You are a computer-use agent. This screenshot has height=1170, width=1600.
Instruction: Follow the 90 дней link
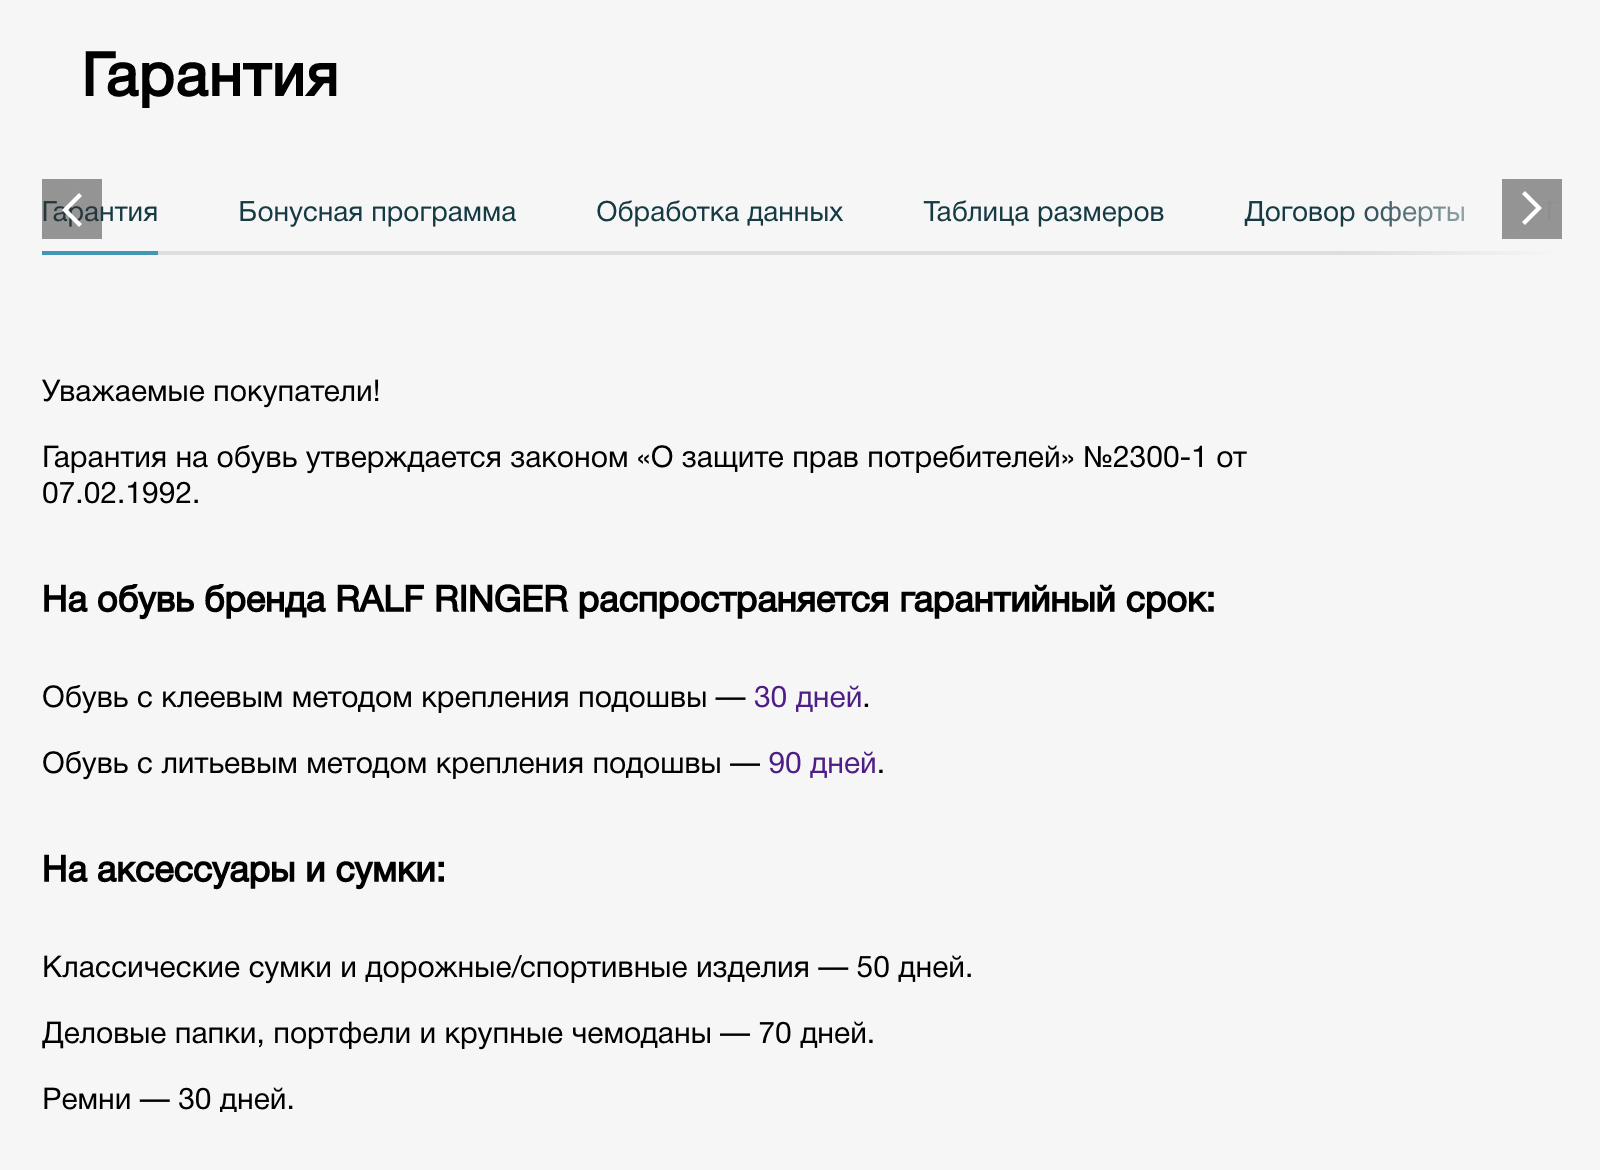[822, 763]
